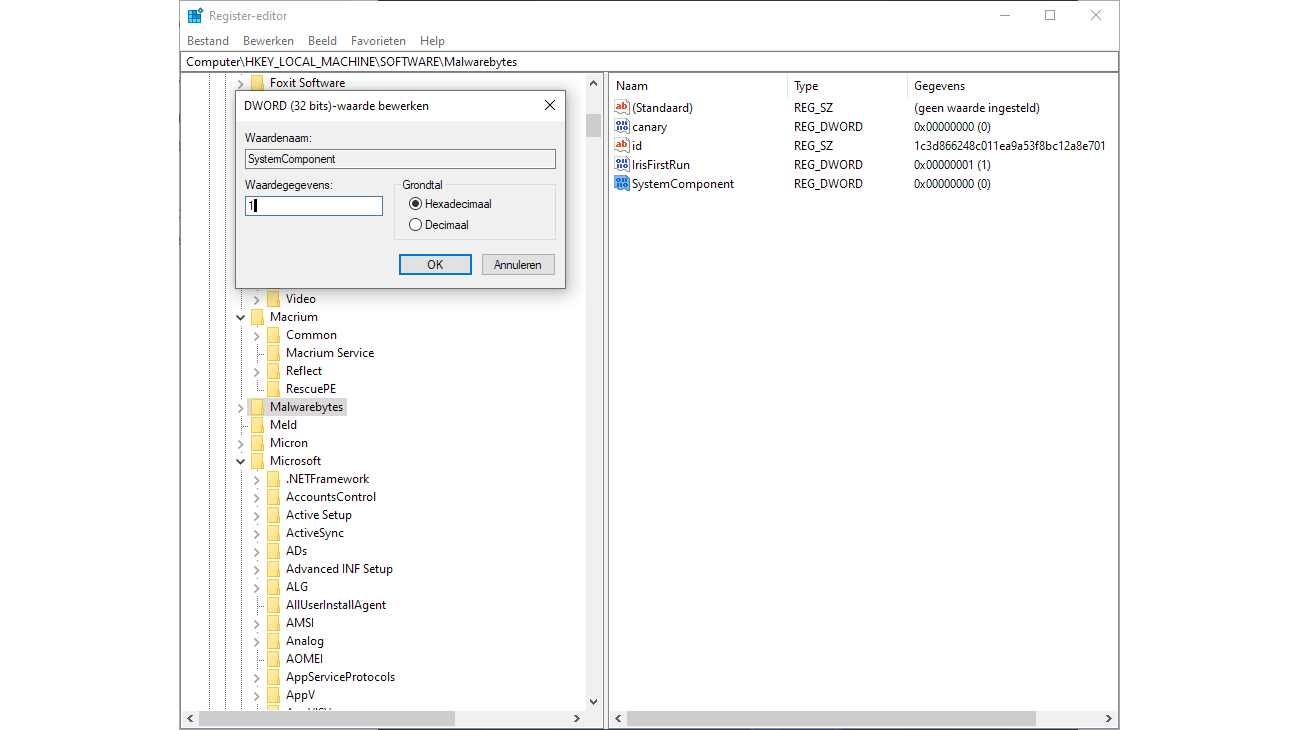
Task: Click the Video folder icon
Action: (273, 299)
